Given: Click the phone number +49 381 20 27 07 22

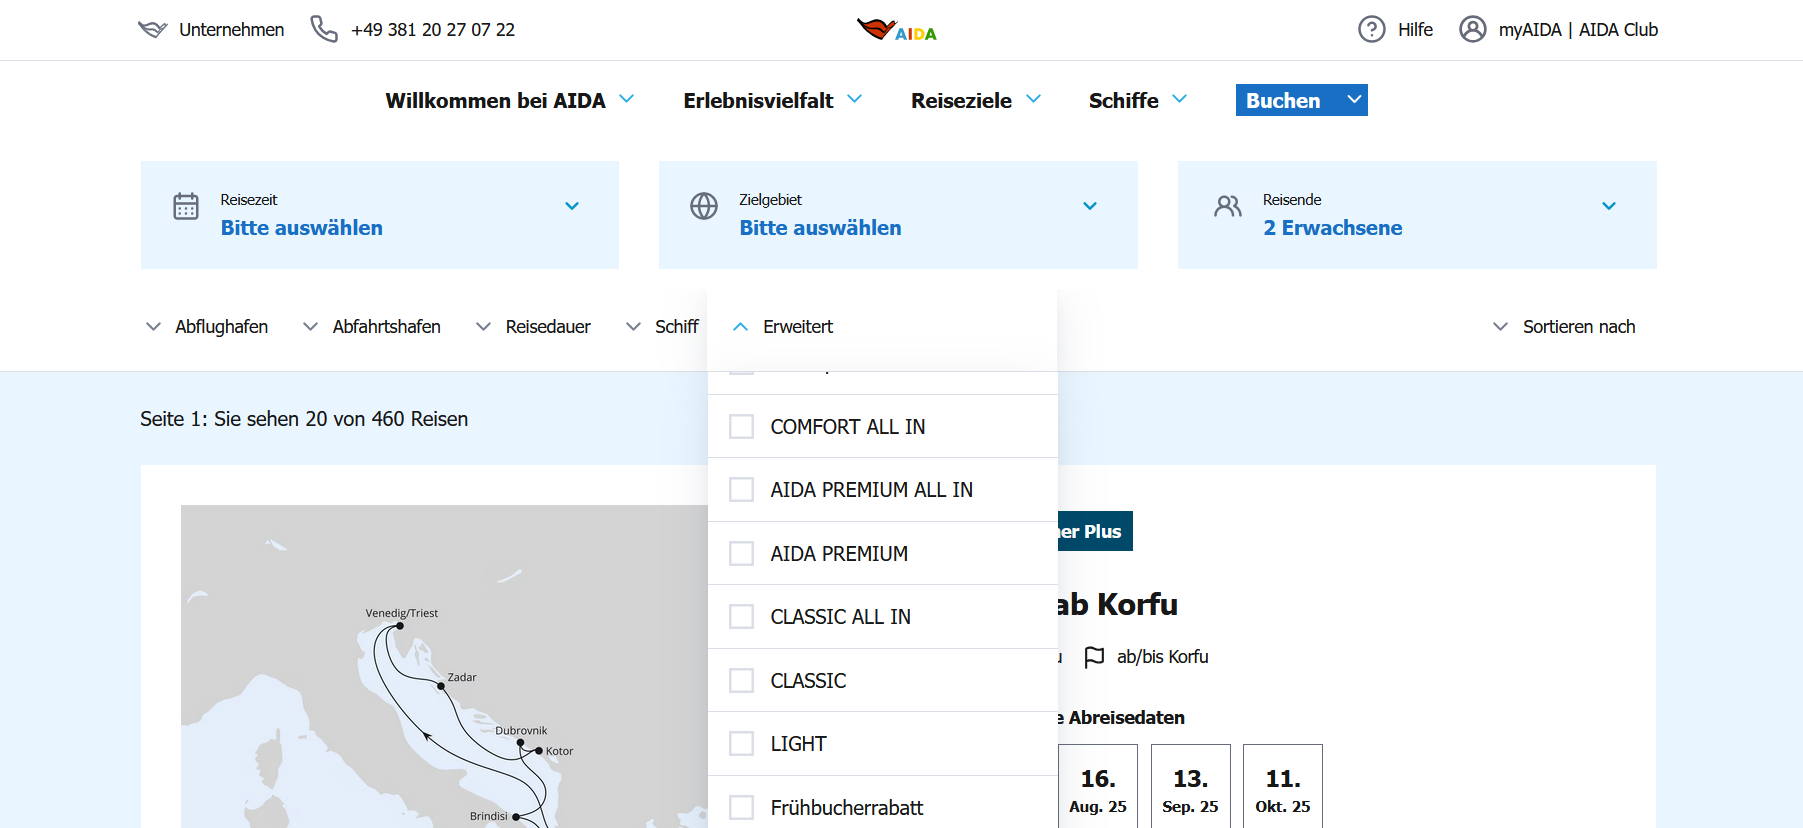Looking at the screenshot, I should pyautogui.click(x=433, y=30).
